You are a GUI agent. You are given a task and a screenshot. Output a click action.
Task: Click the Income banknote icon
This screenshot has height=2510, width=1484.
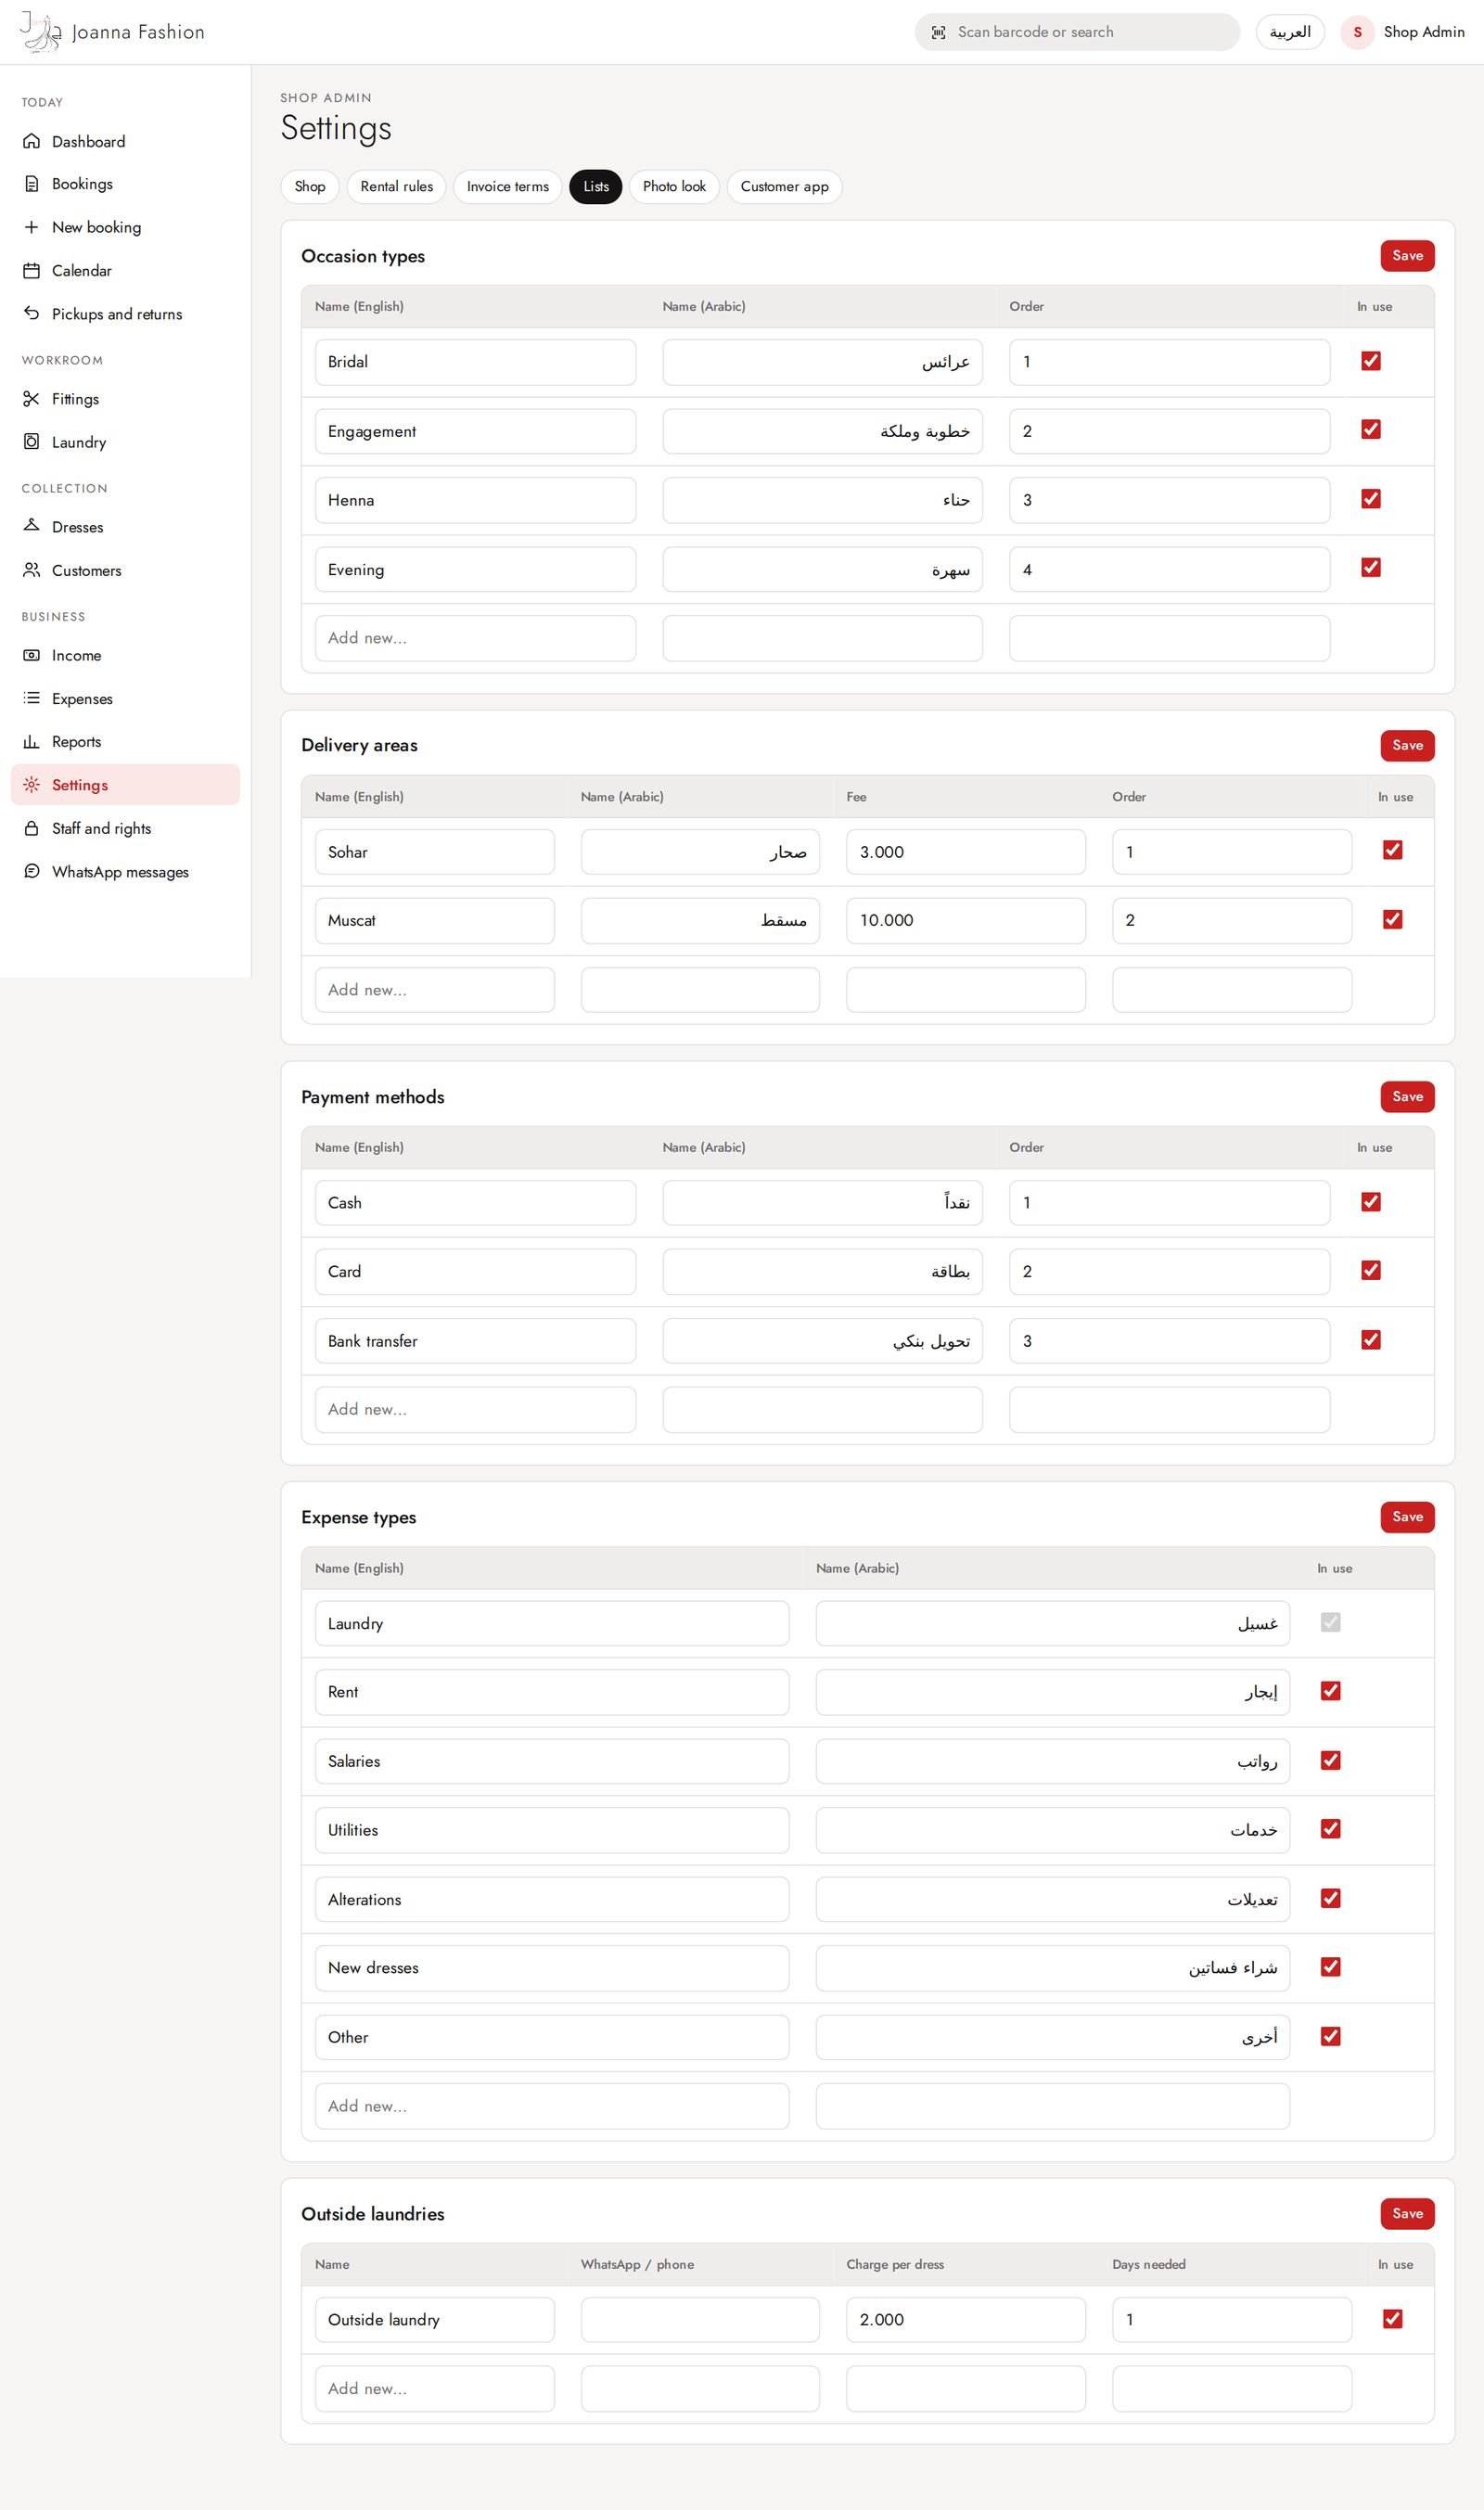coord(32,655)
